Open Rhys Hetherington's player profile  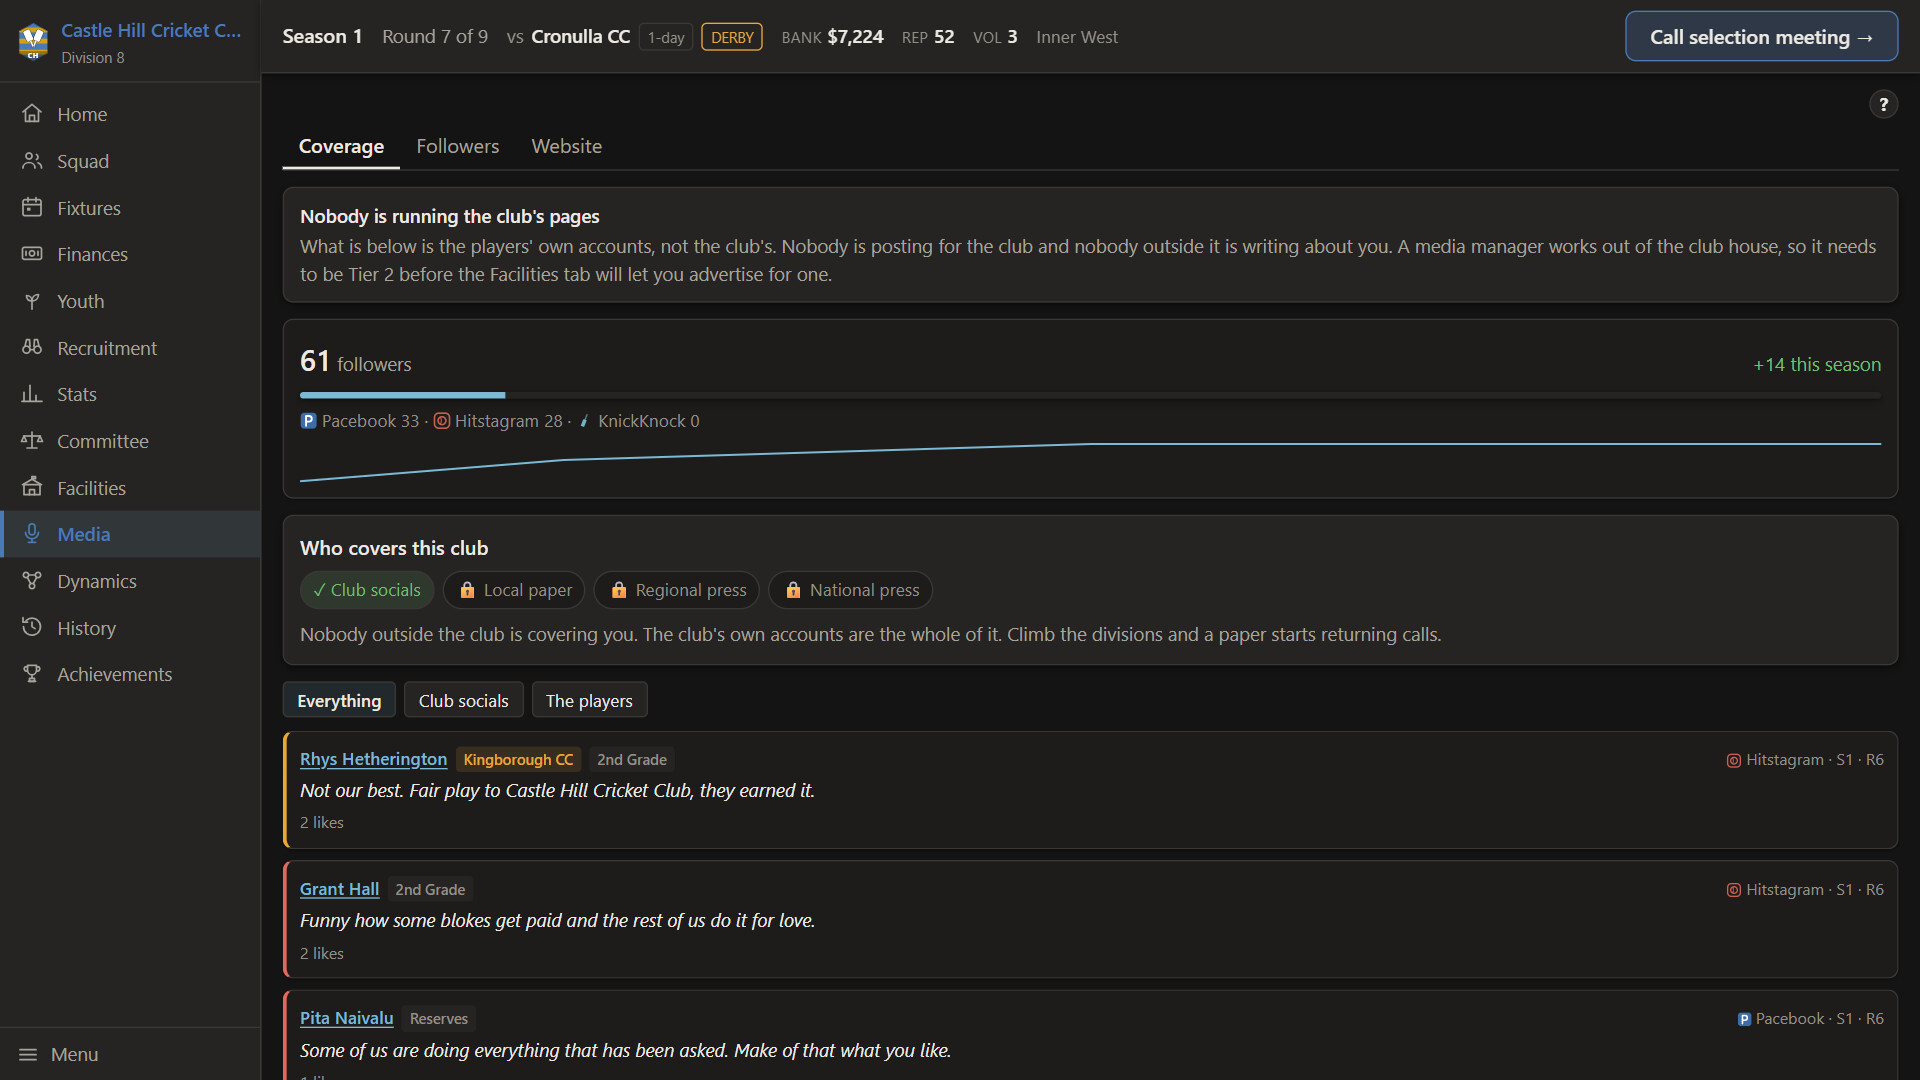click(373, 759)
